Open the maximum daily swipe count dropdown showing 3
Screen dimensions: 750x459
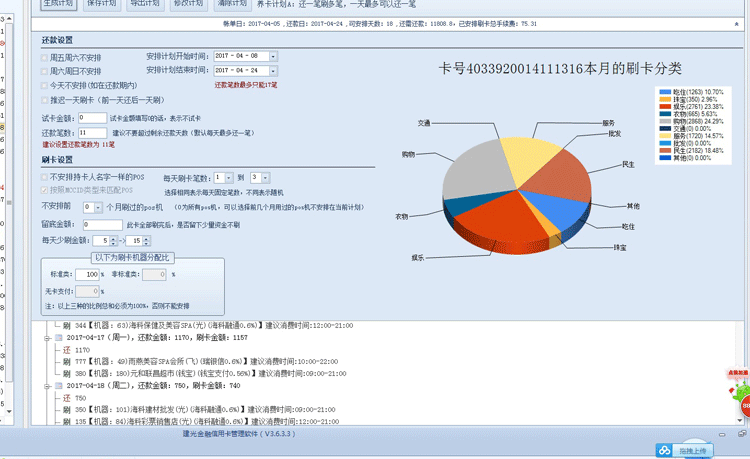click(266, 178)
